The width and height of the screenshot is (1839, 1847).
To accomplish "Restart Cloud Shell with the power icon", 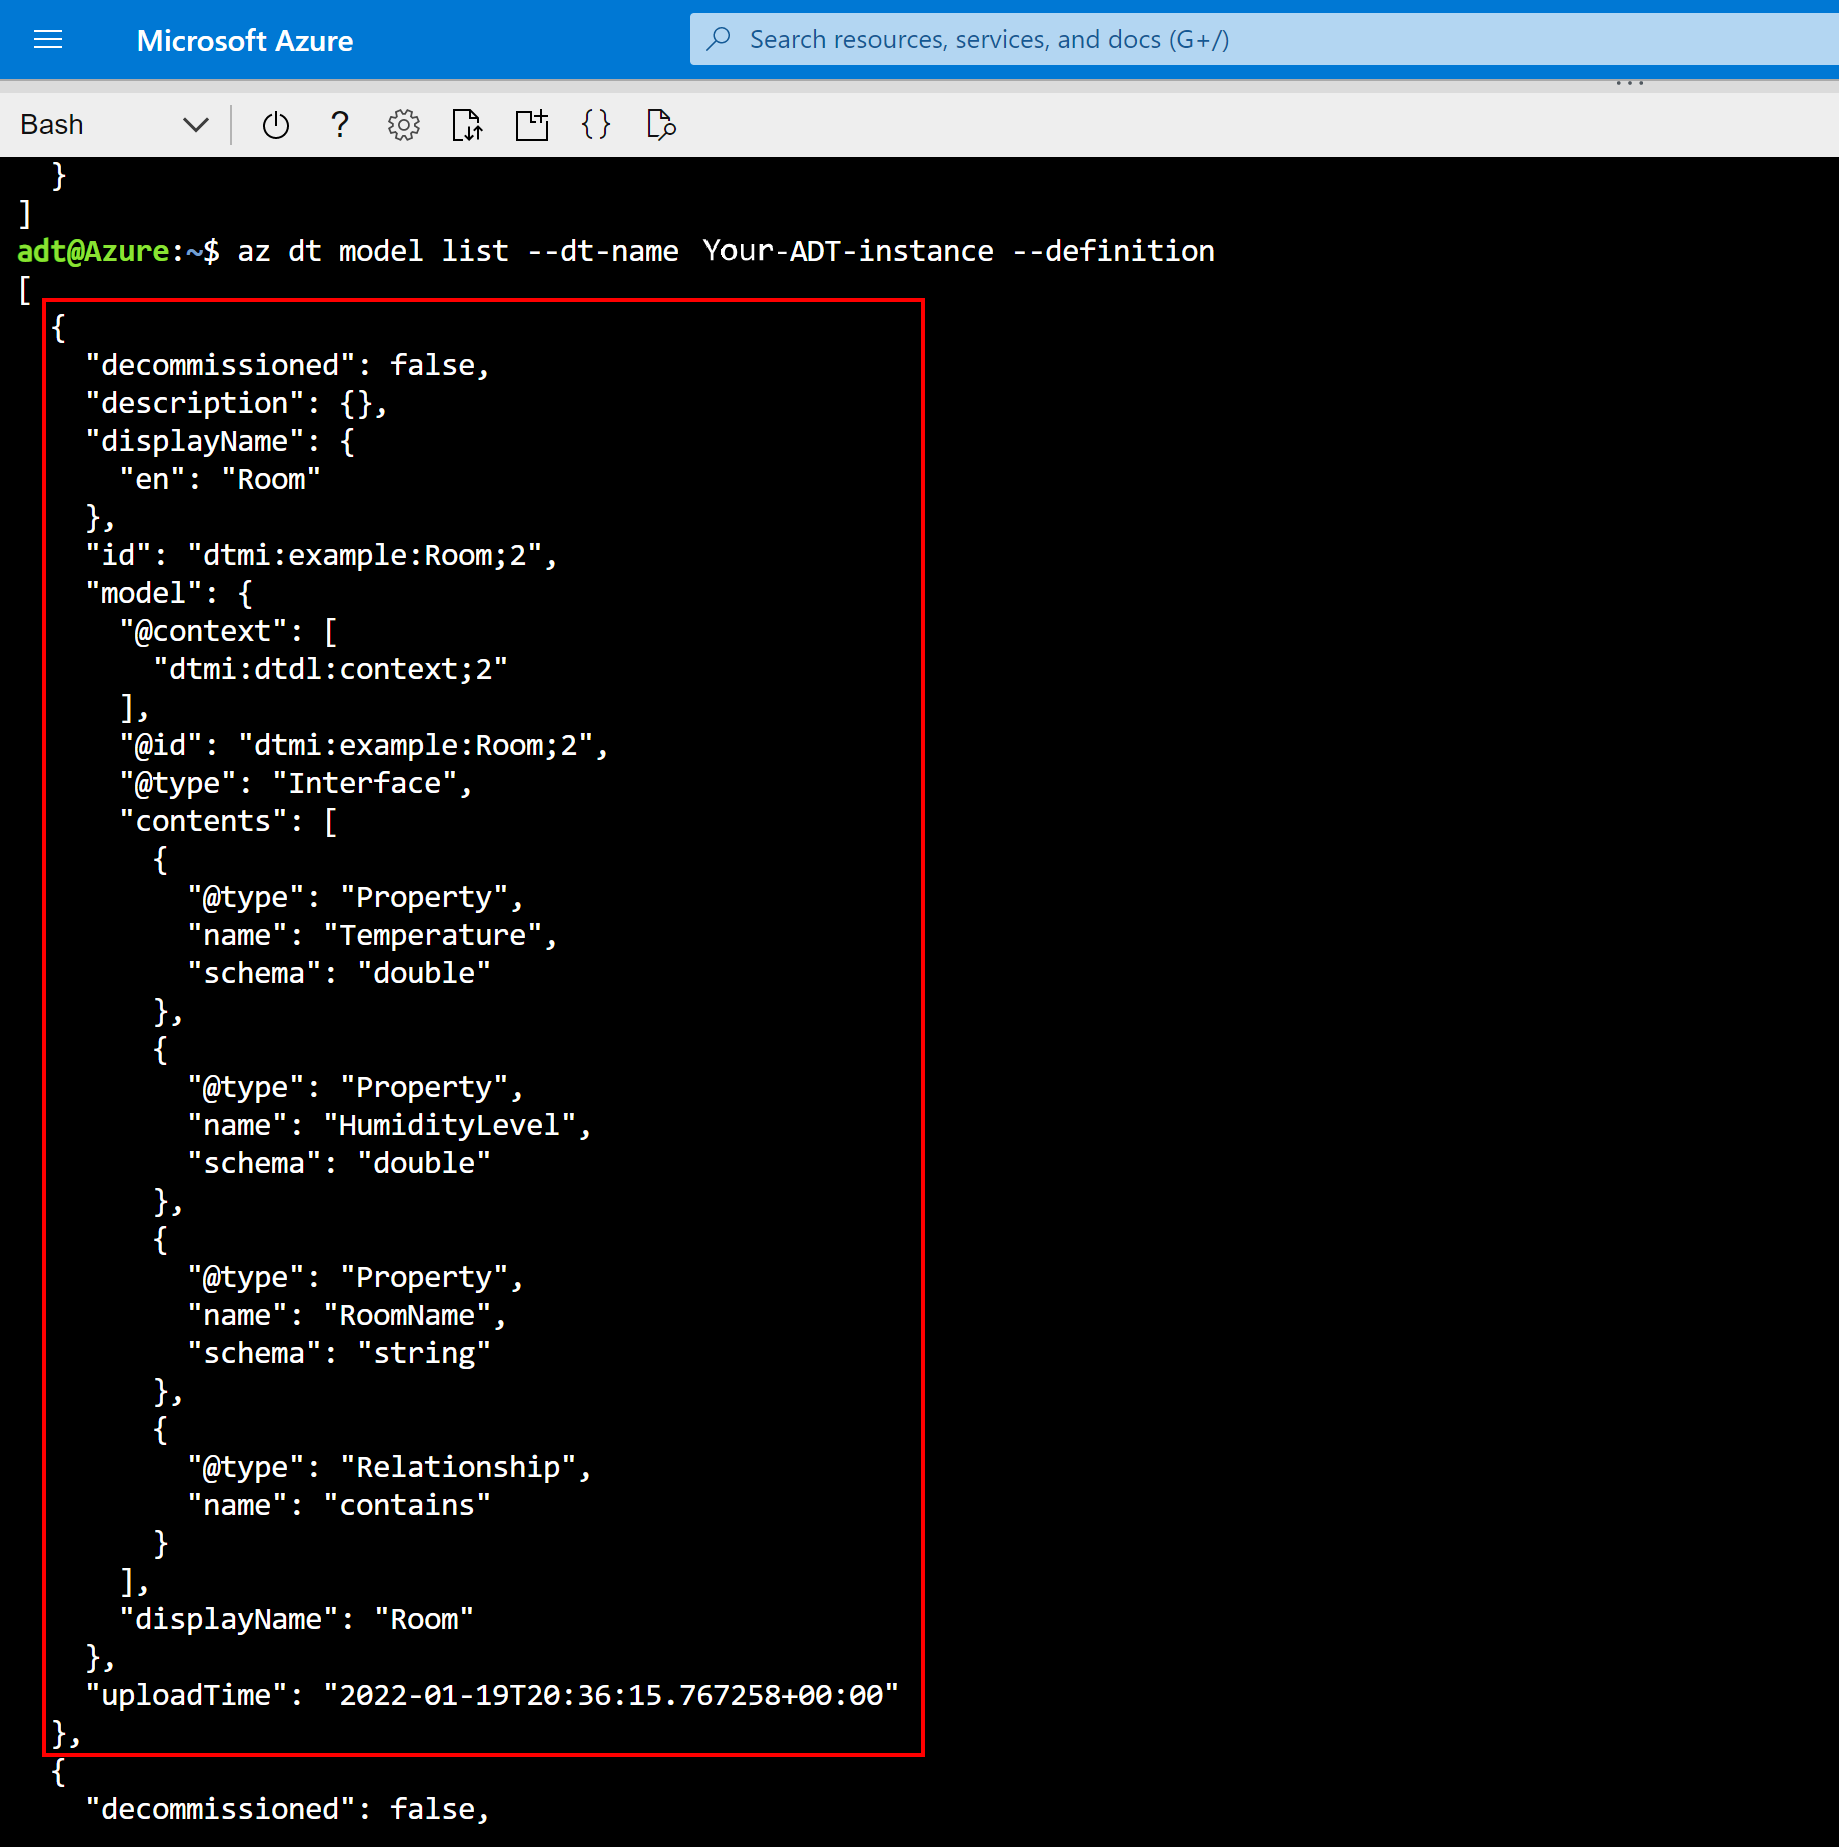I will (x=275, y=125).
